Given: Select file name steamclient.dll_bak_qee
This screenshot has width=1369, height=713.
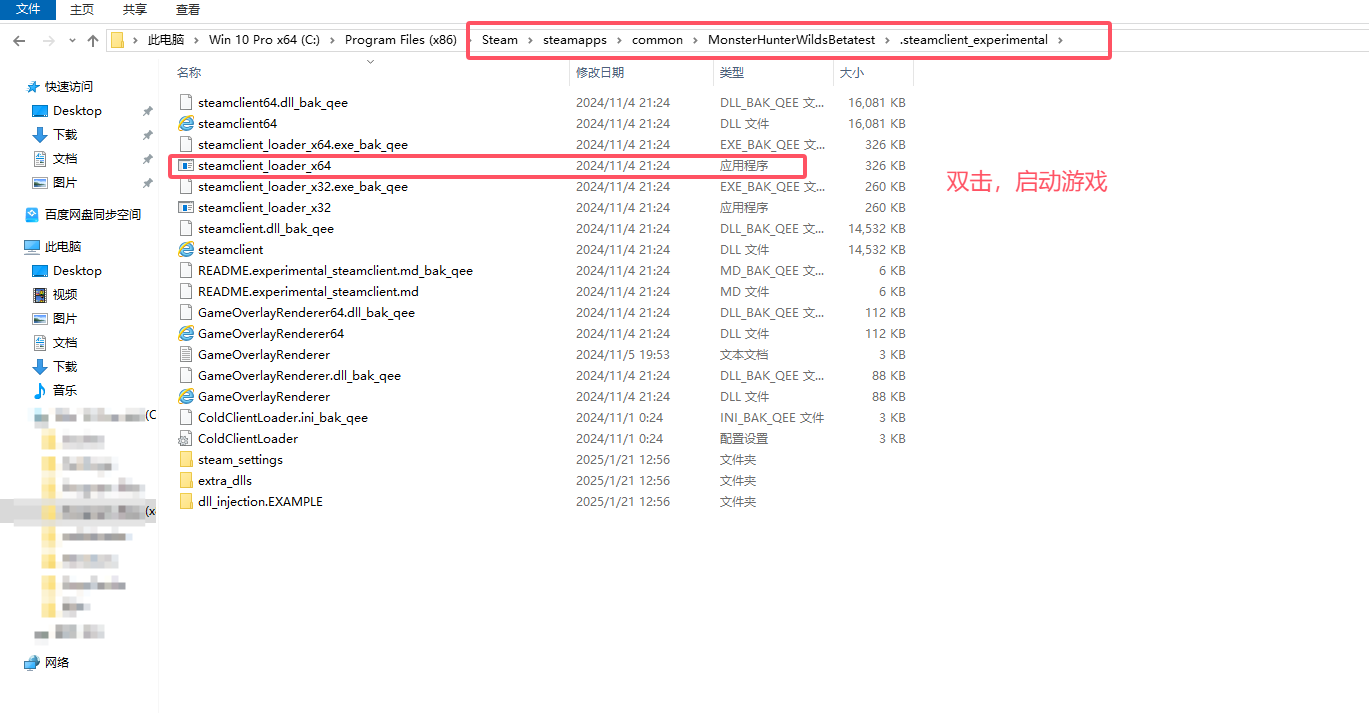Looking at the screenshot, I should 266,229.
